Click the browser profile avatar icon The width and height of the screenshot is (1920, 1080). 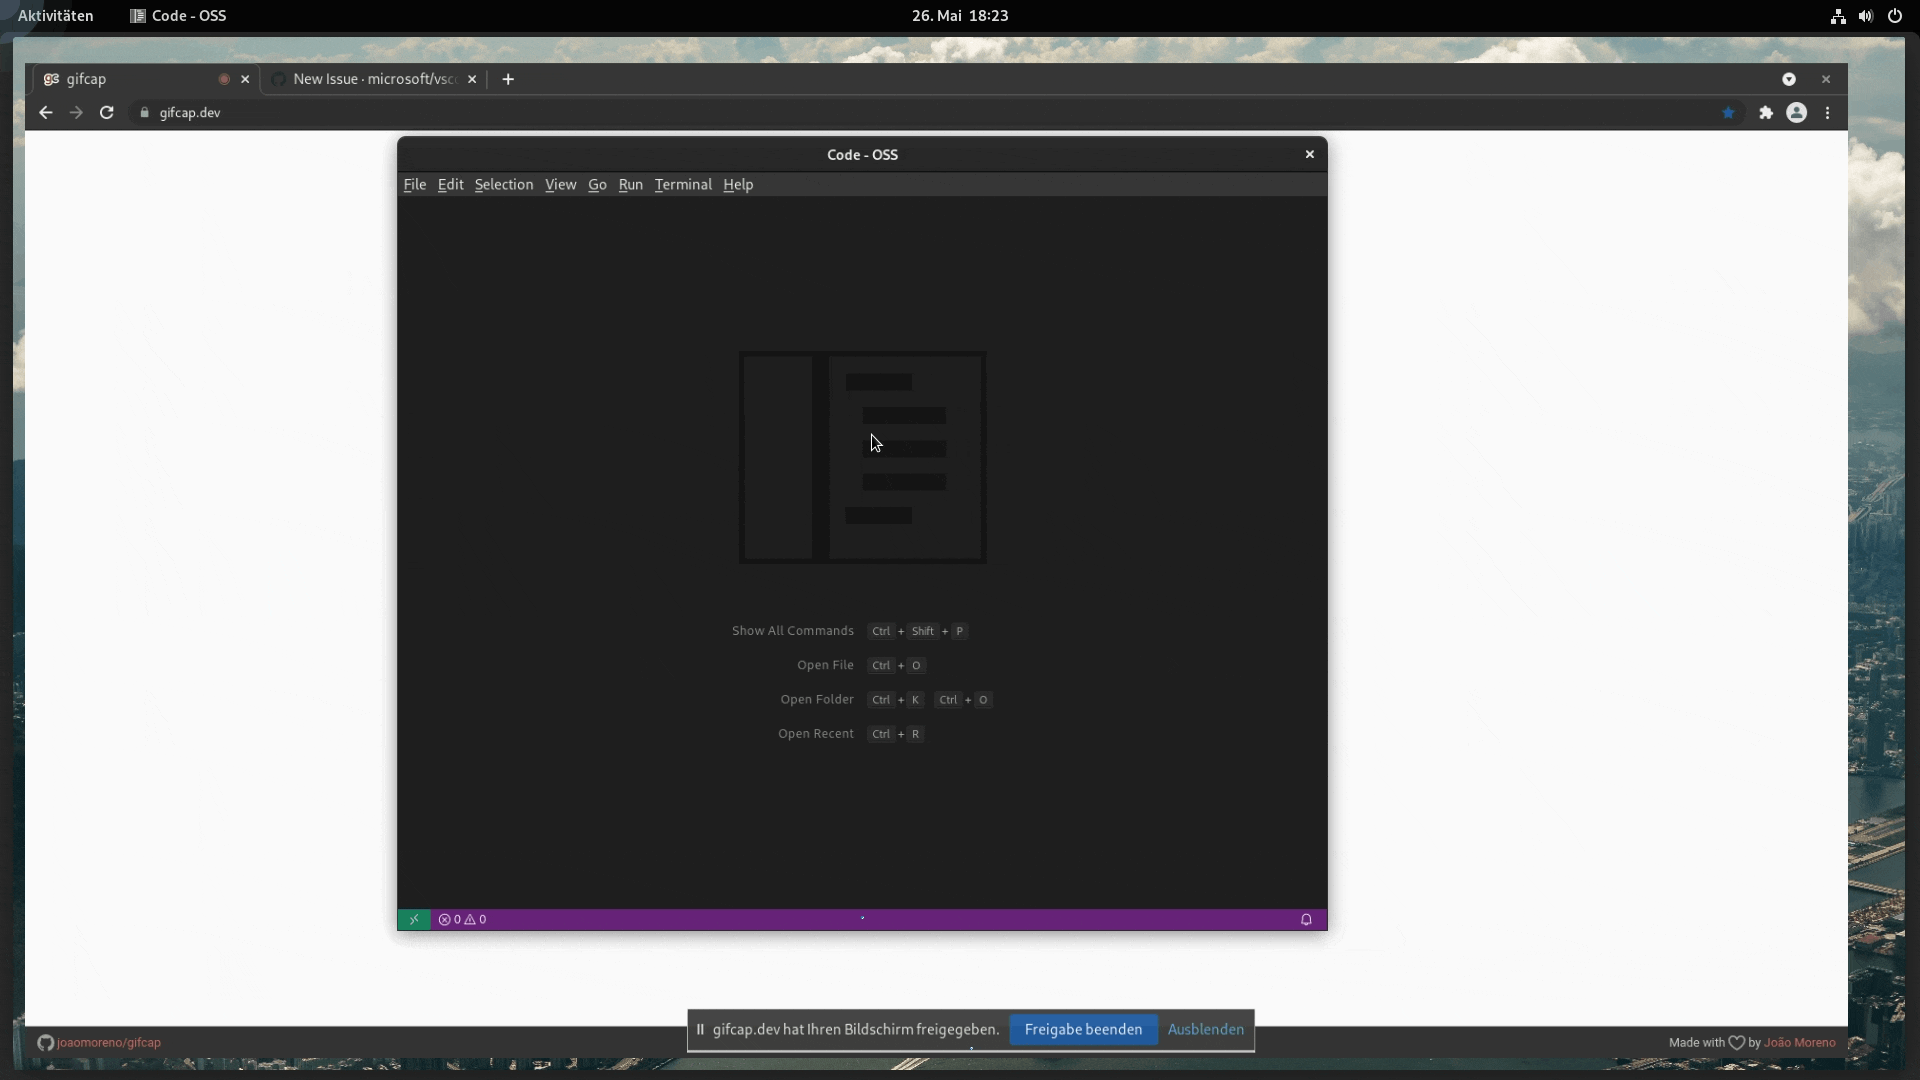click(1797, 112)
